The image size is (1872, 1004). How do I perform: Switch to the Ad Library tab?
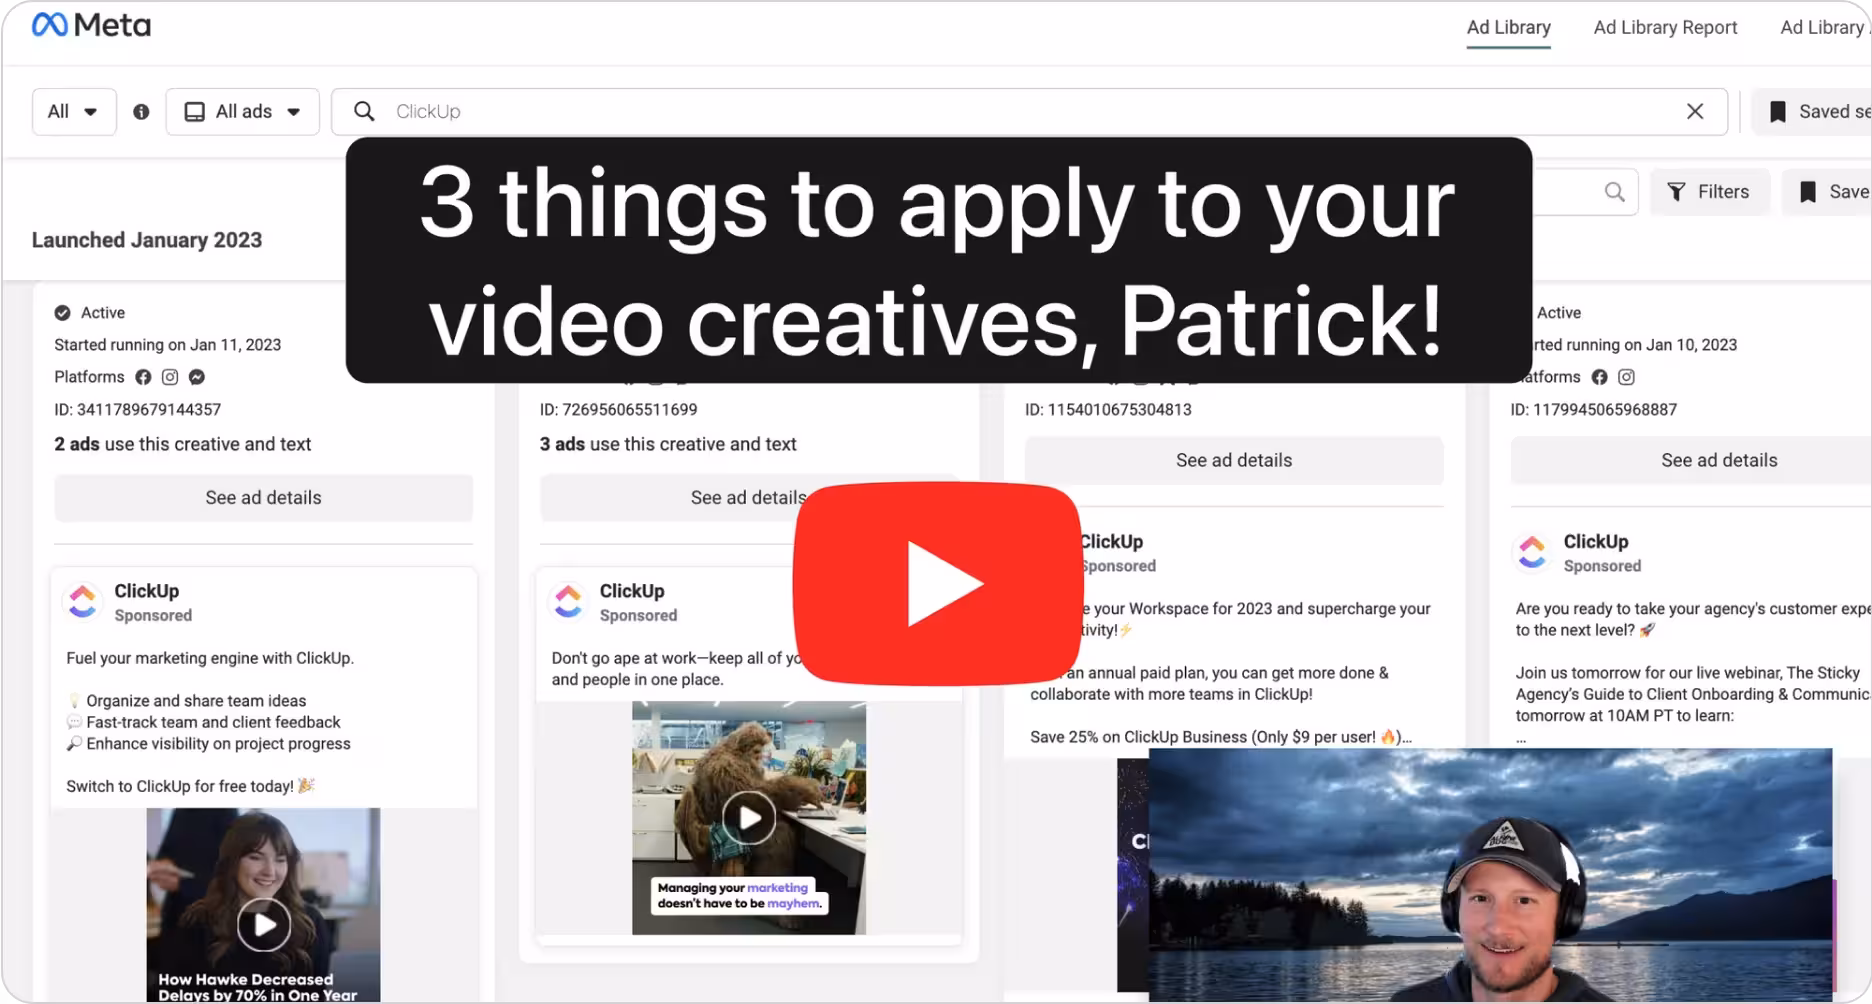(1508, 28)
